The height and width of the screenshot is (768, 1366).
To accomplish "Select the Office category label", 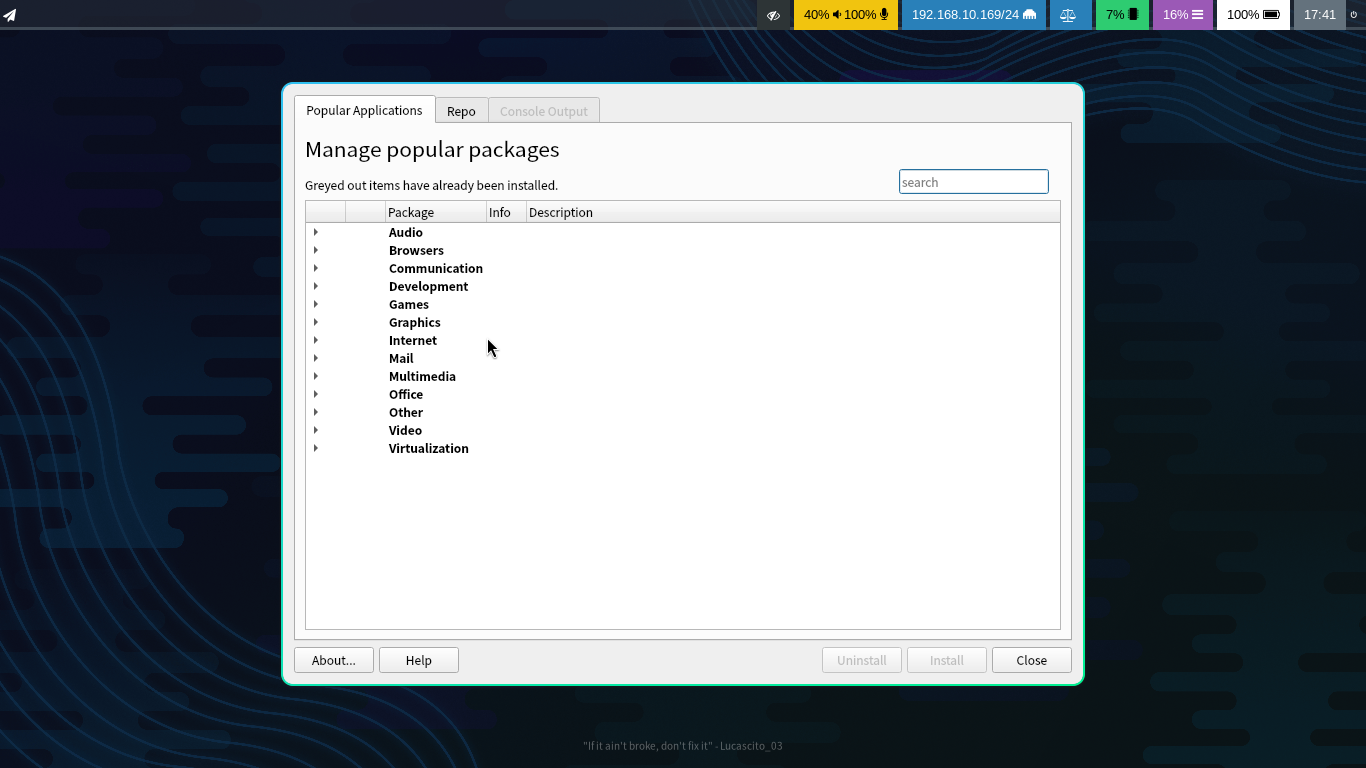I will 406,394.
